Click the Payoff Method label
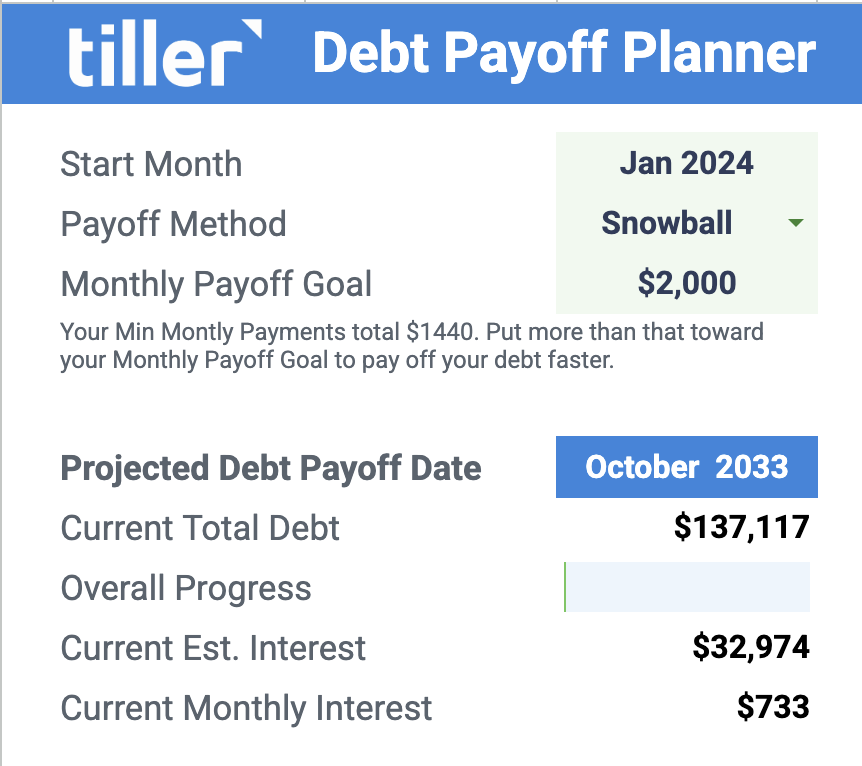 [173, 224]
